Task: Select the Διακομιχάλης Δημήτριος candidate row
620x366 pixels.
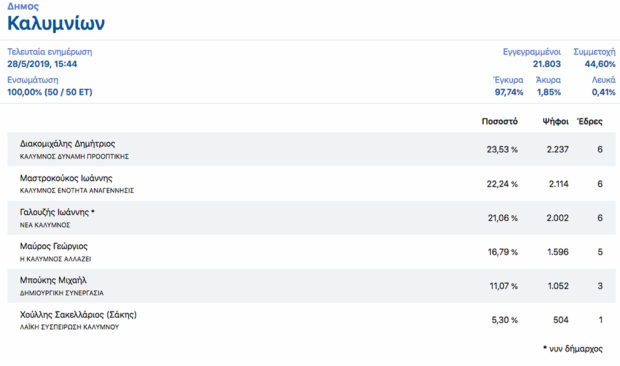Action: pyautogui.click(x=311, y=149)
